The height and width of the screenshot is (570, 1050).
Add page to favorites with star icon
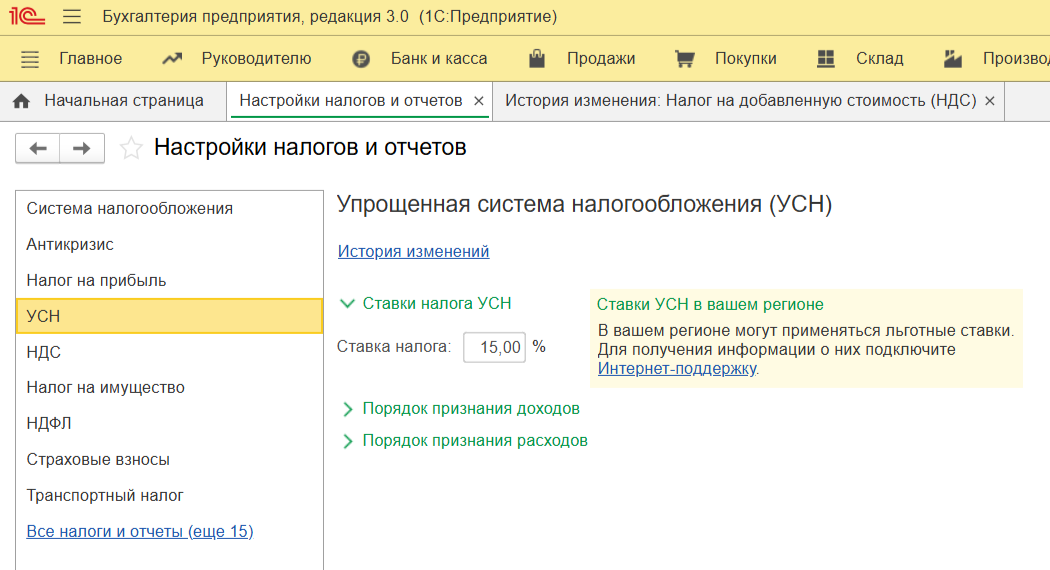coord(131,149)
